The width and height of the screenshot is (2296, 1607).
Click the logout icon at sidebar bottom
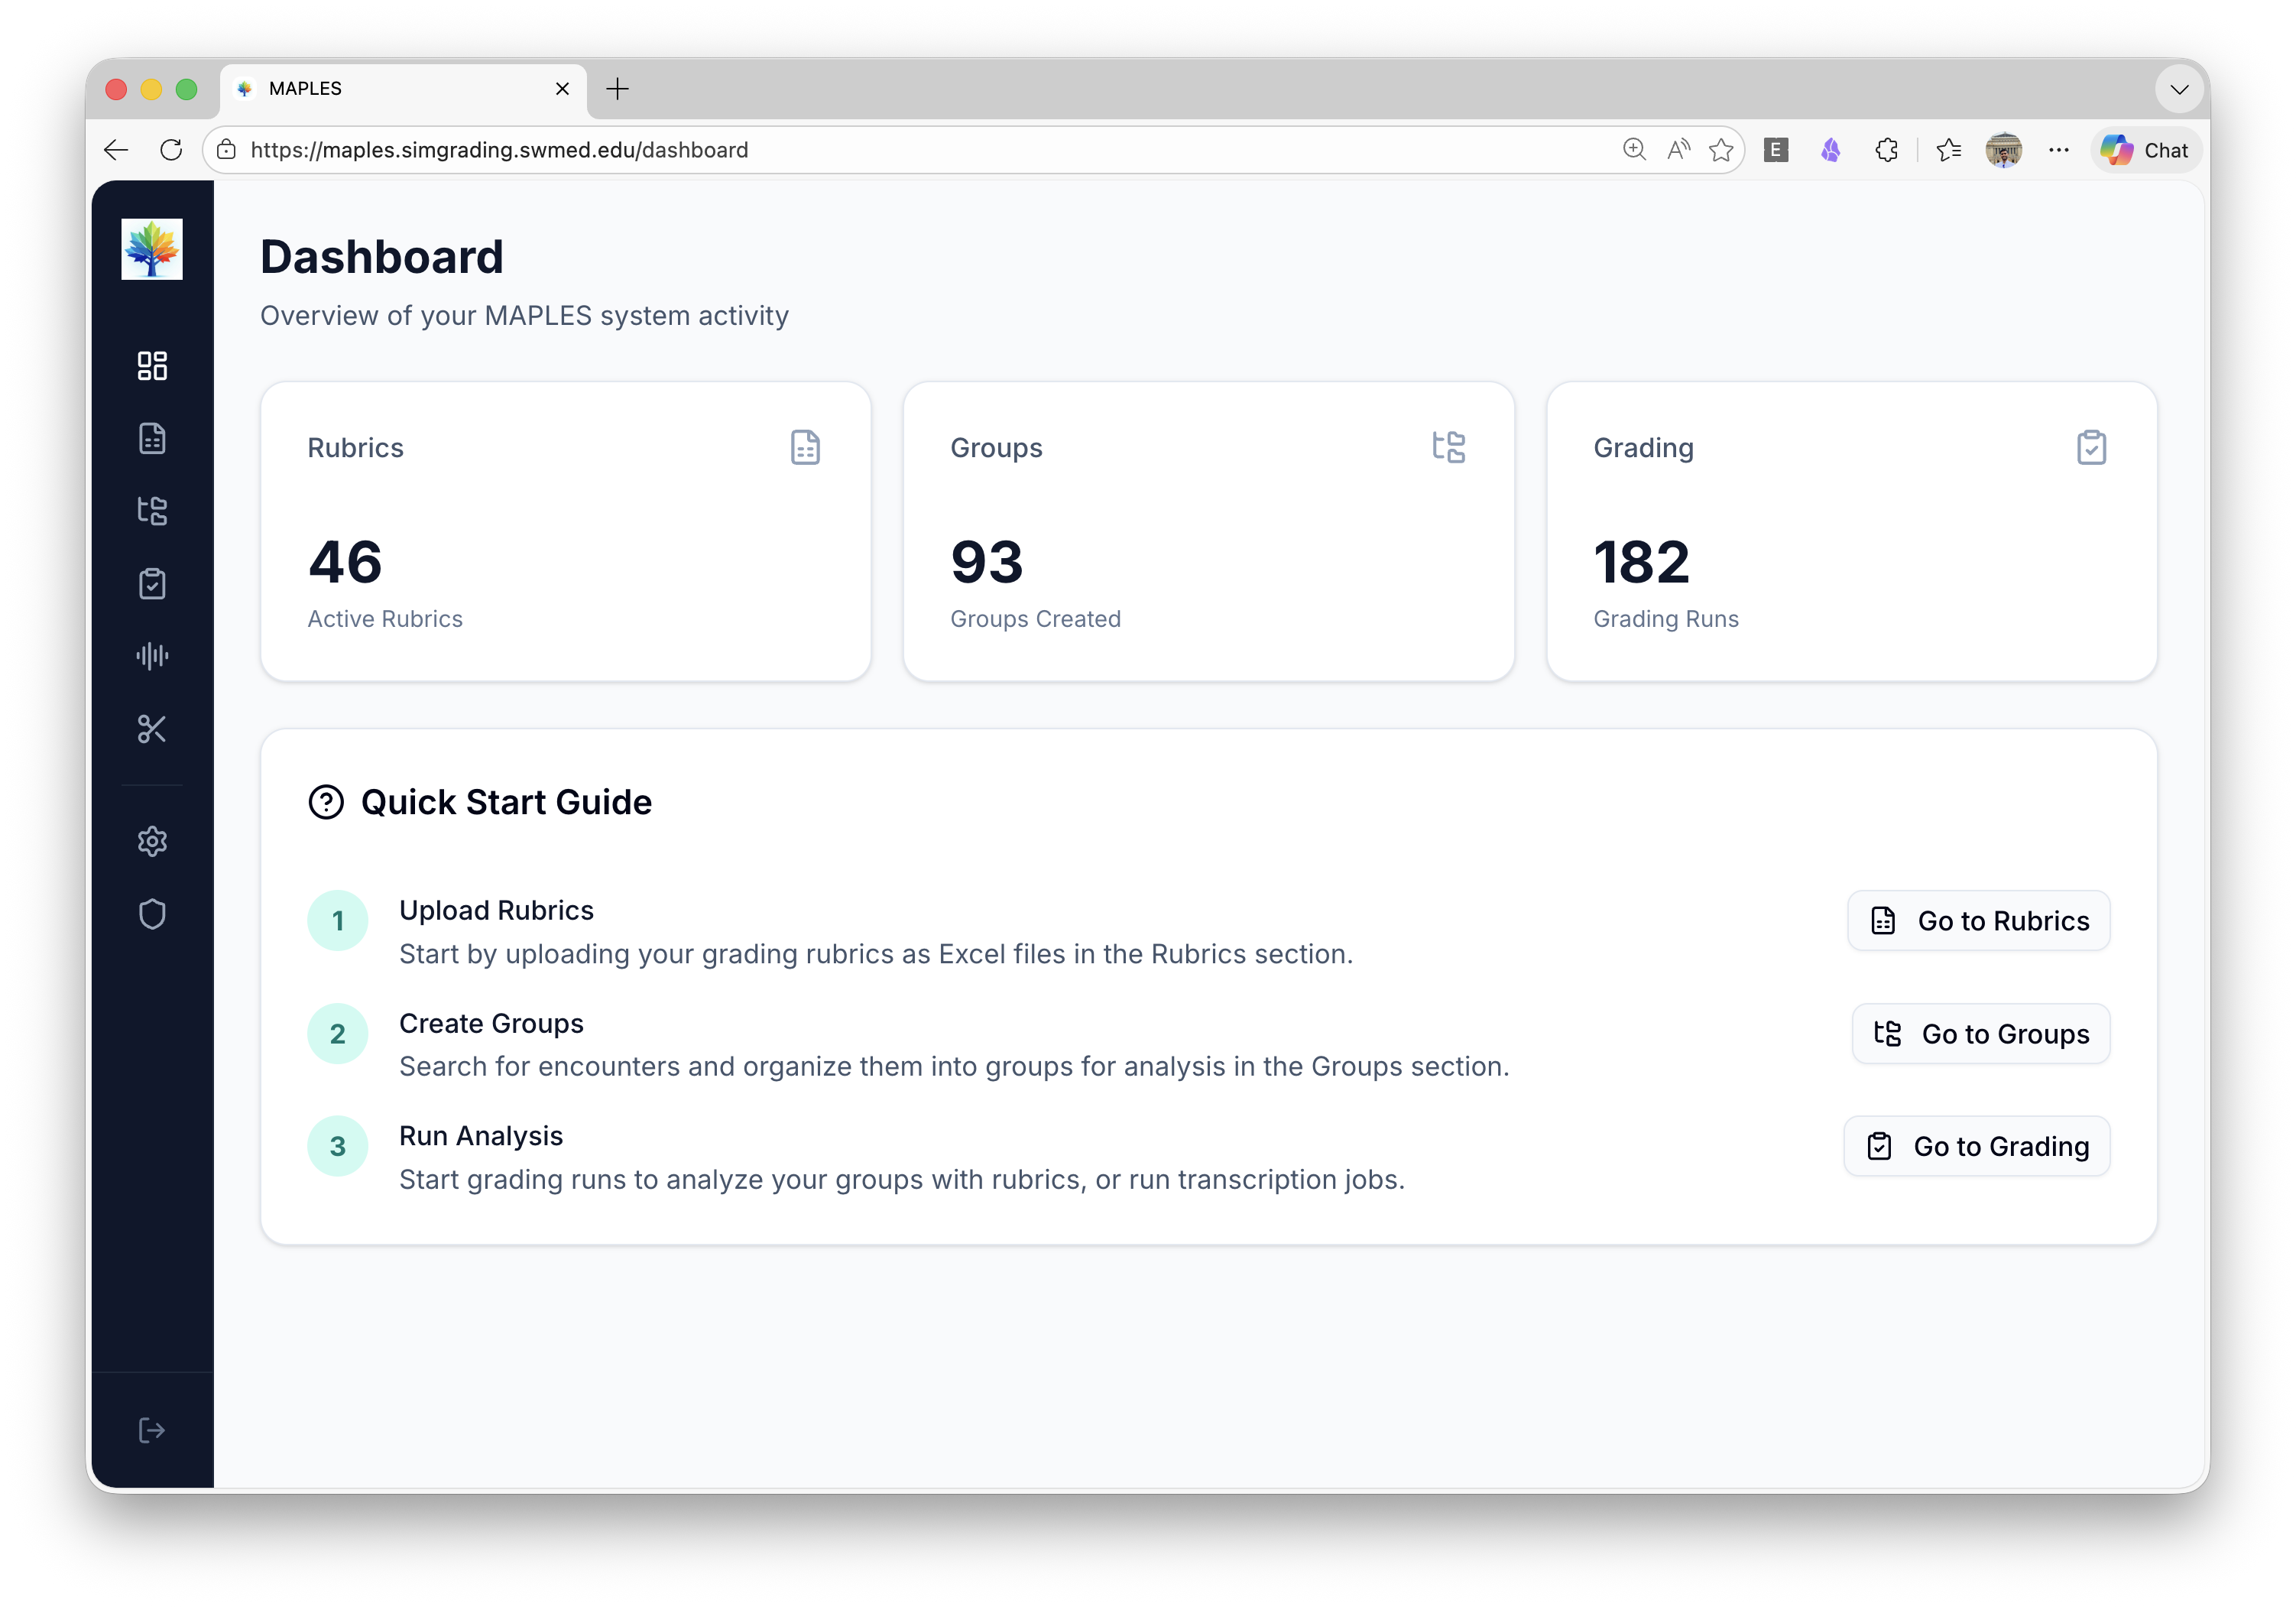point(152,1430)
